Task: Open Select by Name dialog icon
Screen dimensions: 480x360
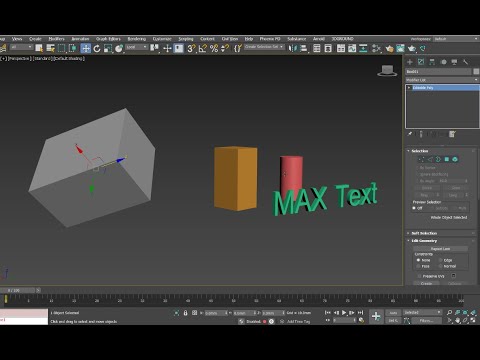Action: (50, 49)
